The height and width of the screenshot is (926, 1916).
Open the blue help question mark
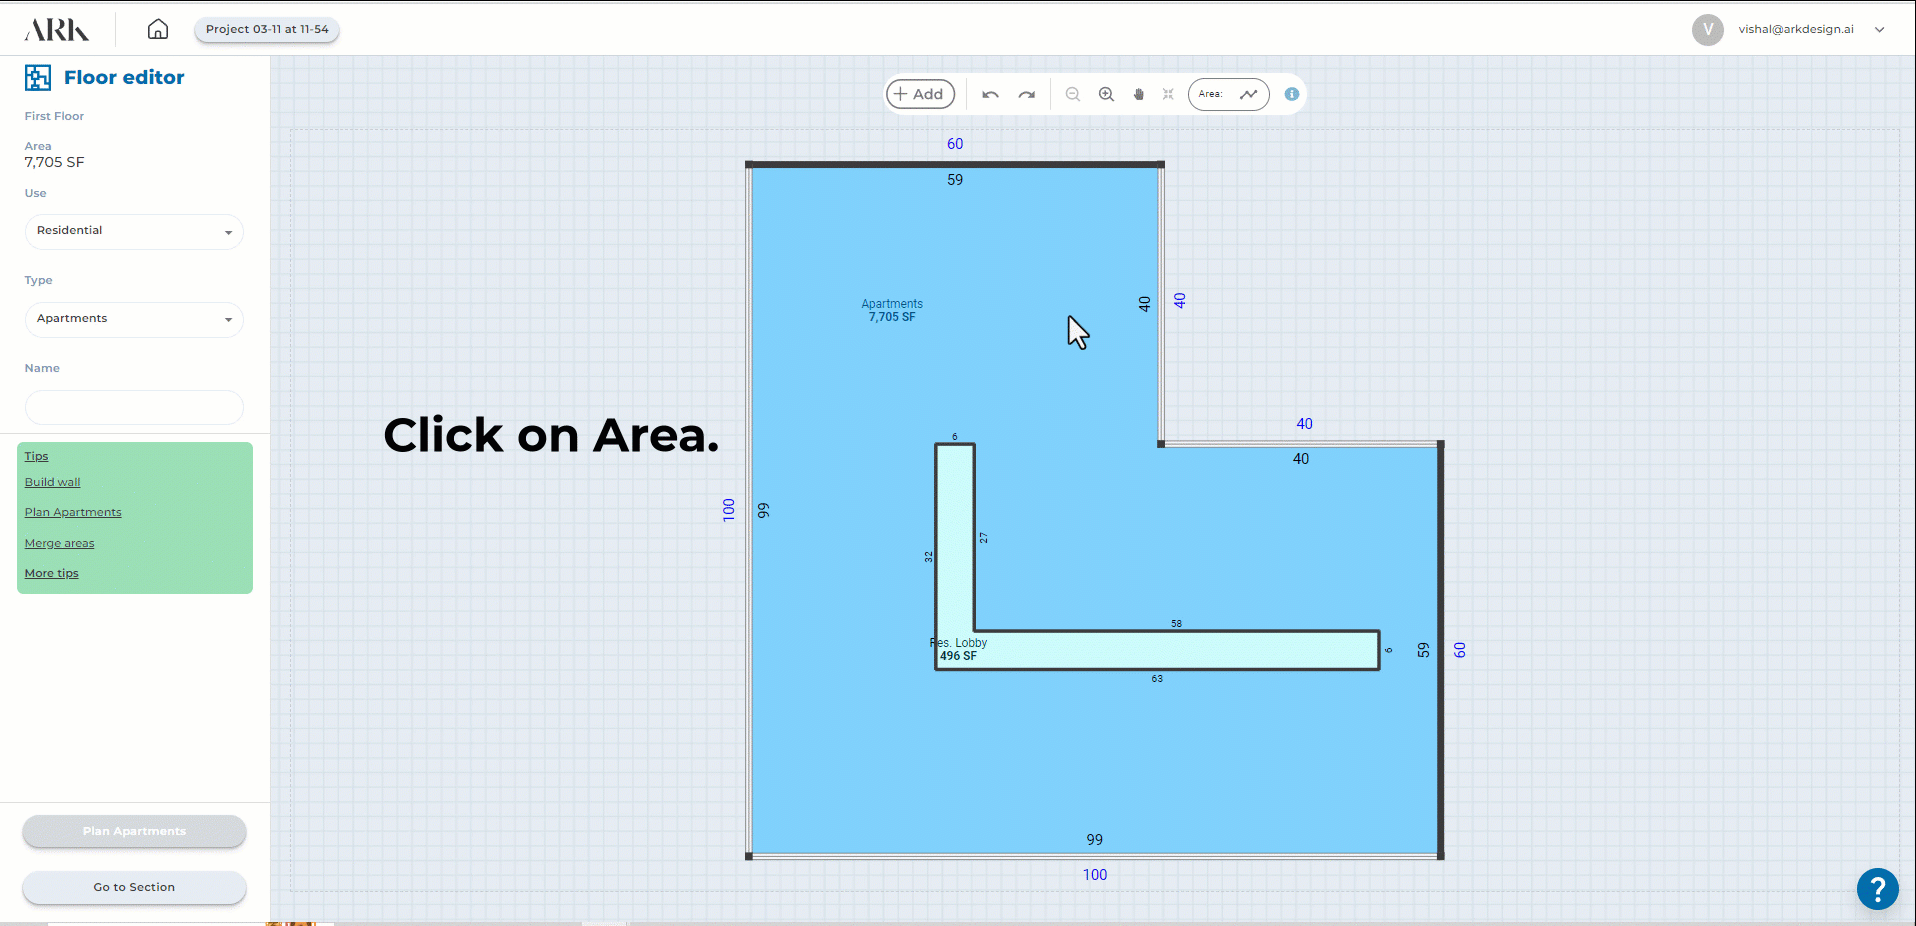click(1877, 888)
